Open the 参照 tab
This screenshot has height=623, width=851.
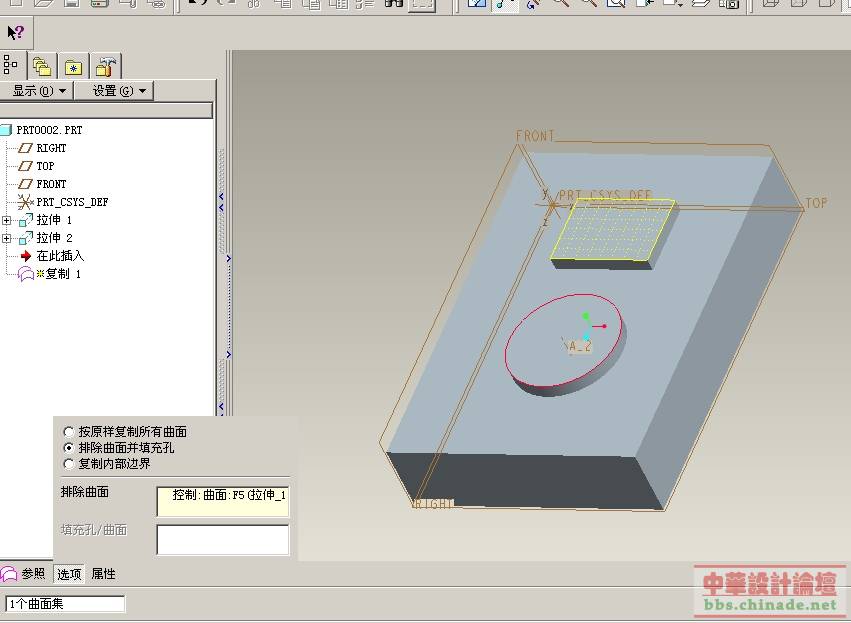(x=34, y=574)
